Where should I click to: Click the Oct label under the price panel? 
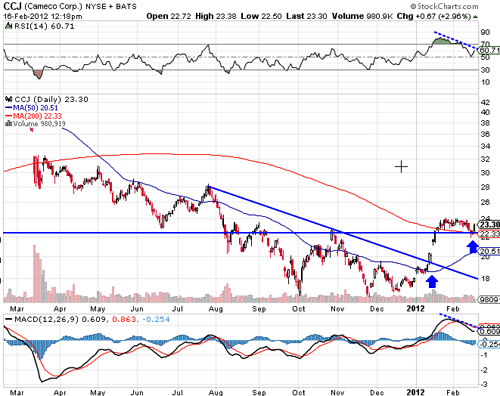point(298,309)
